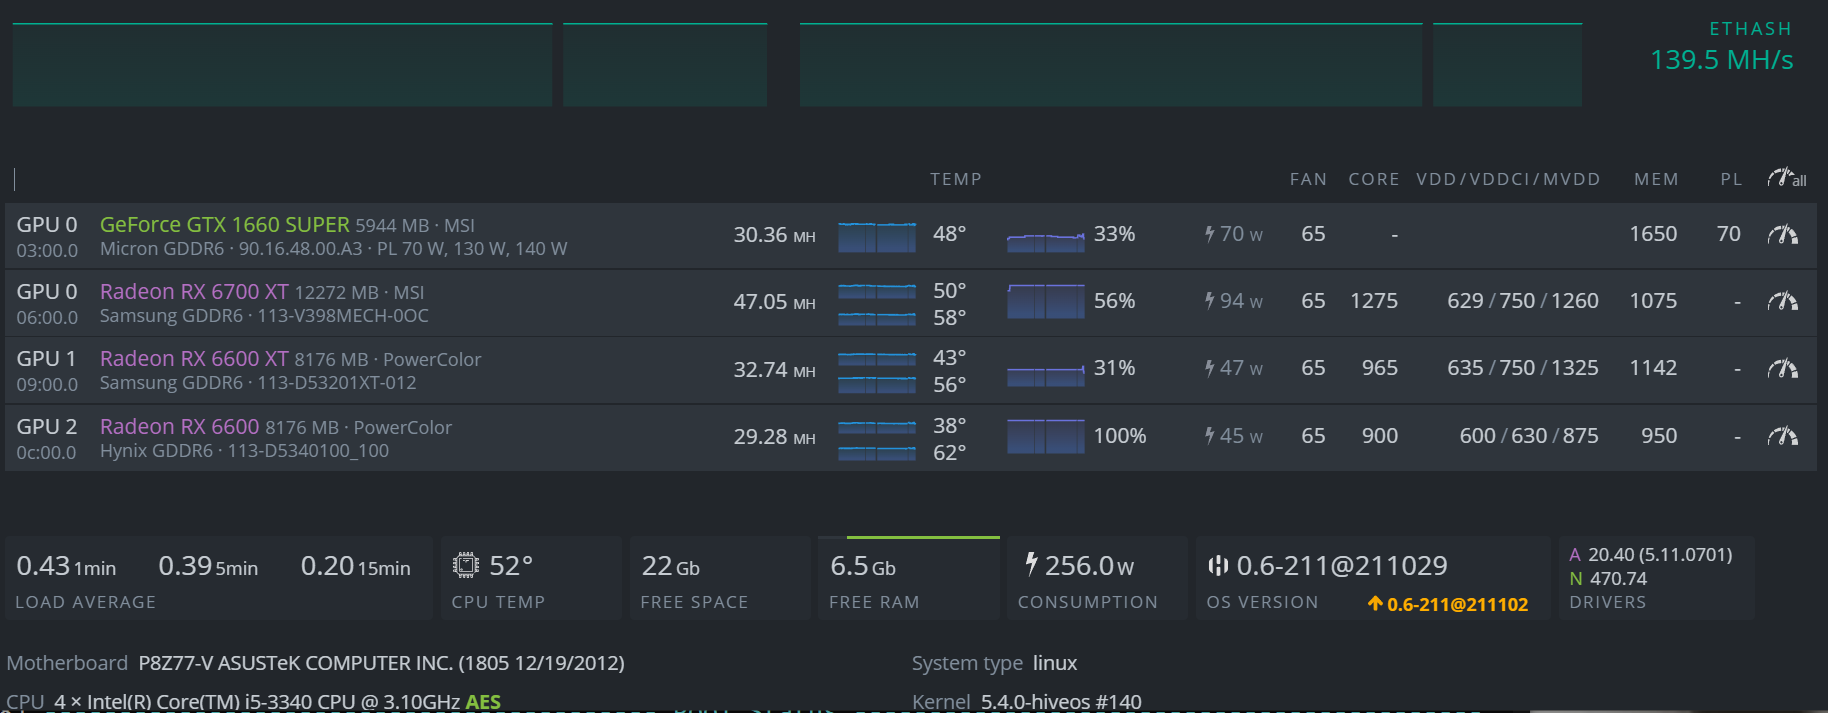Click the power bolt icon beside 94 w
Screen dimensions: 1828x713
pos(1209,301)
